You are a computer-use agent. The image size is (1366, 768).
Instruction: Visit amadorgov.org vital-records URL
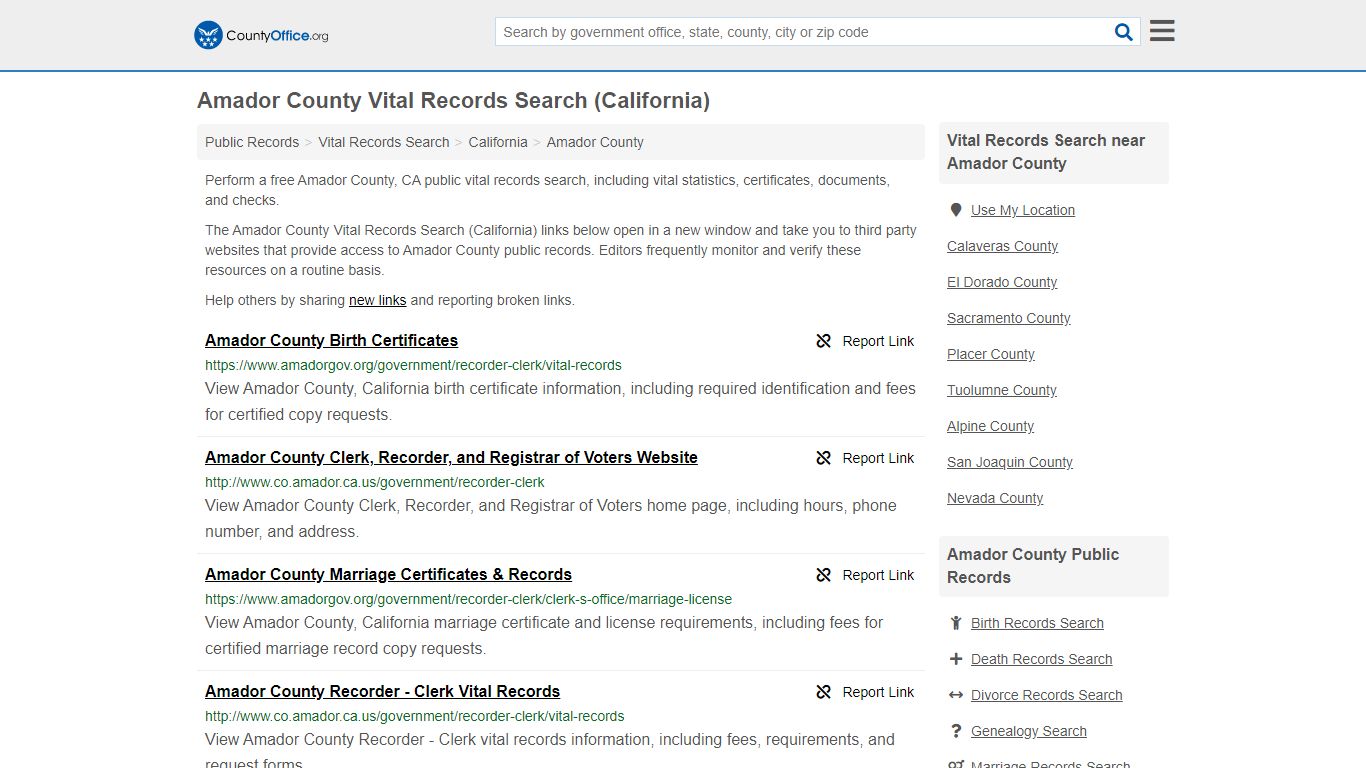[413, 365]
